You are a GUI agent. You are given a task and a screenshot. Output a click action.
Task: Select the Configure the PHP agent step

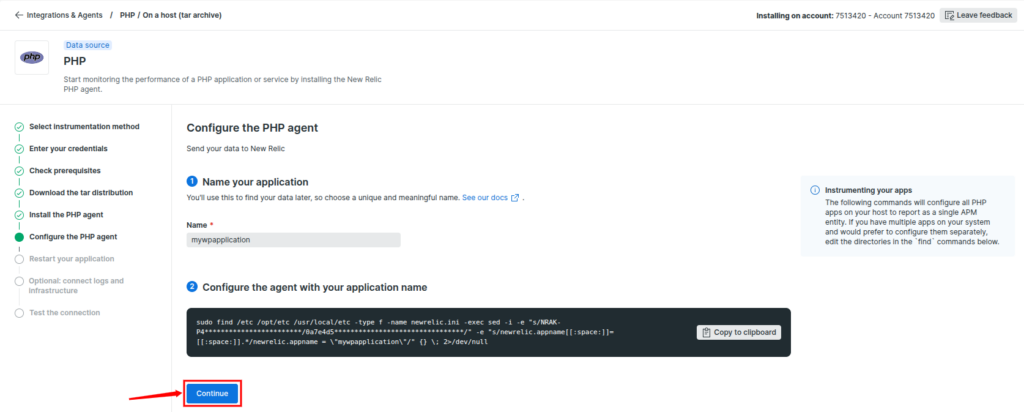coord(73,237)
